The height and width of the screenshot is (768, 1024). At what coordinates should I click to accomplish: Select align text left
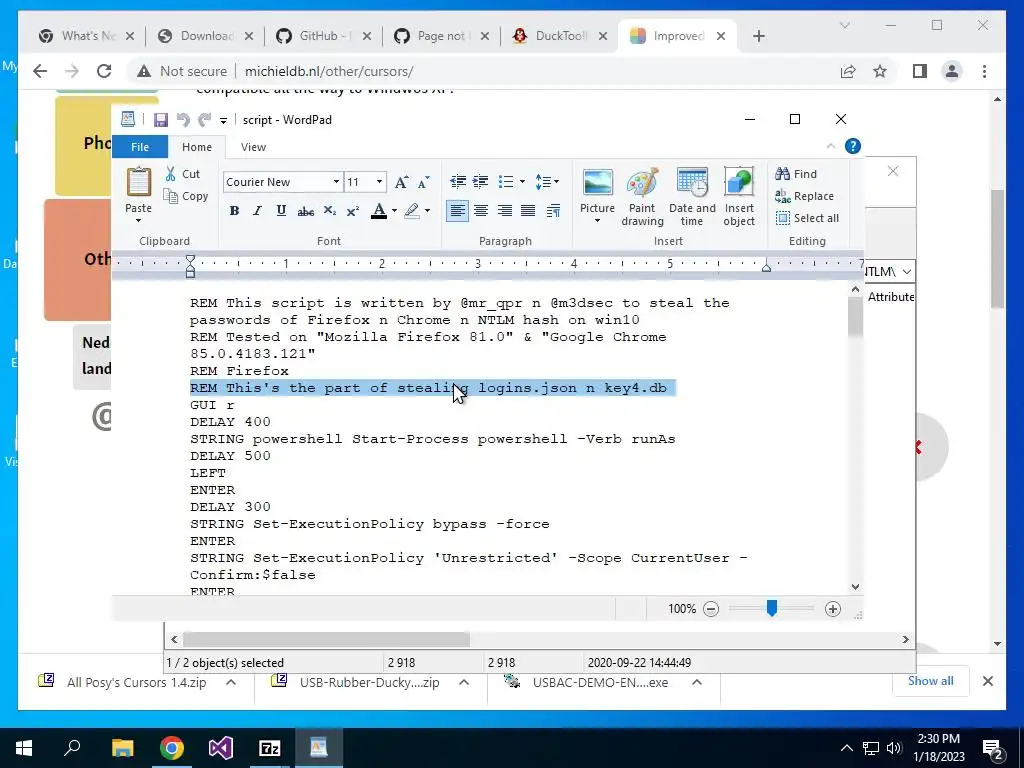pyautogui.click(x=458, y=210)
